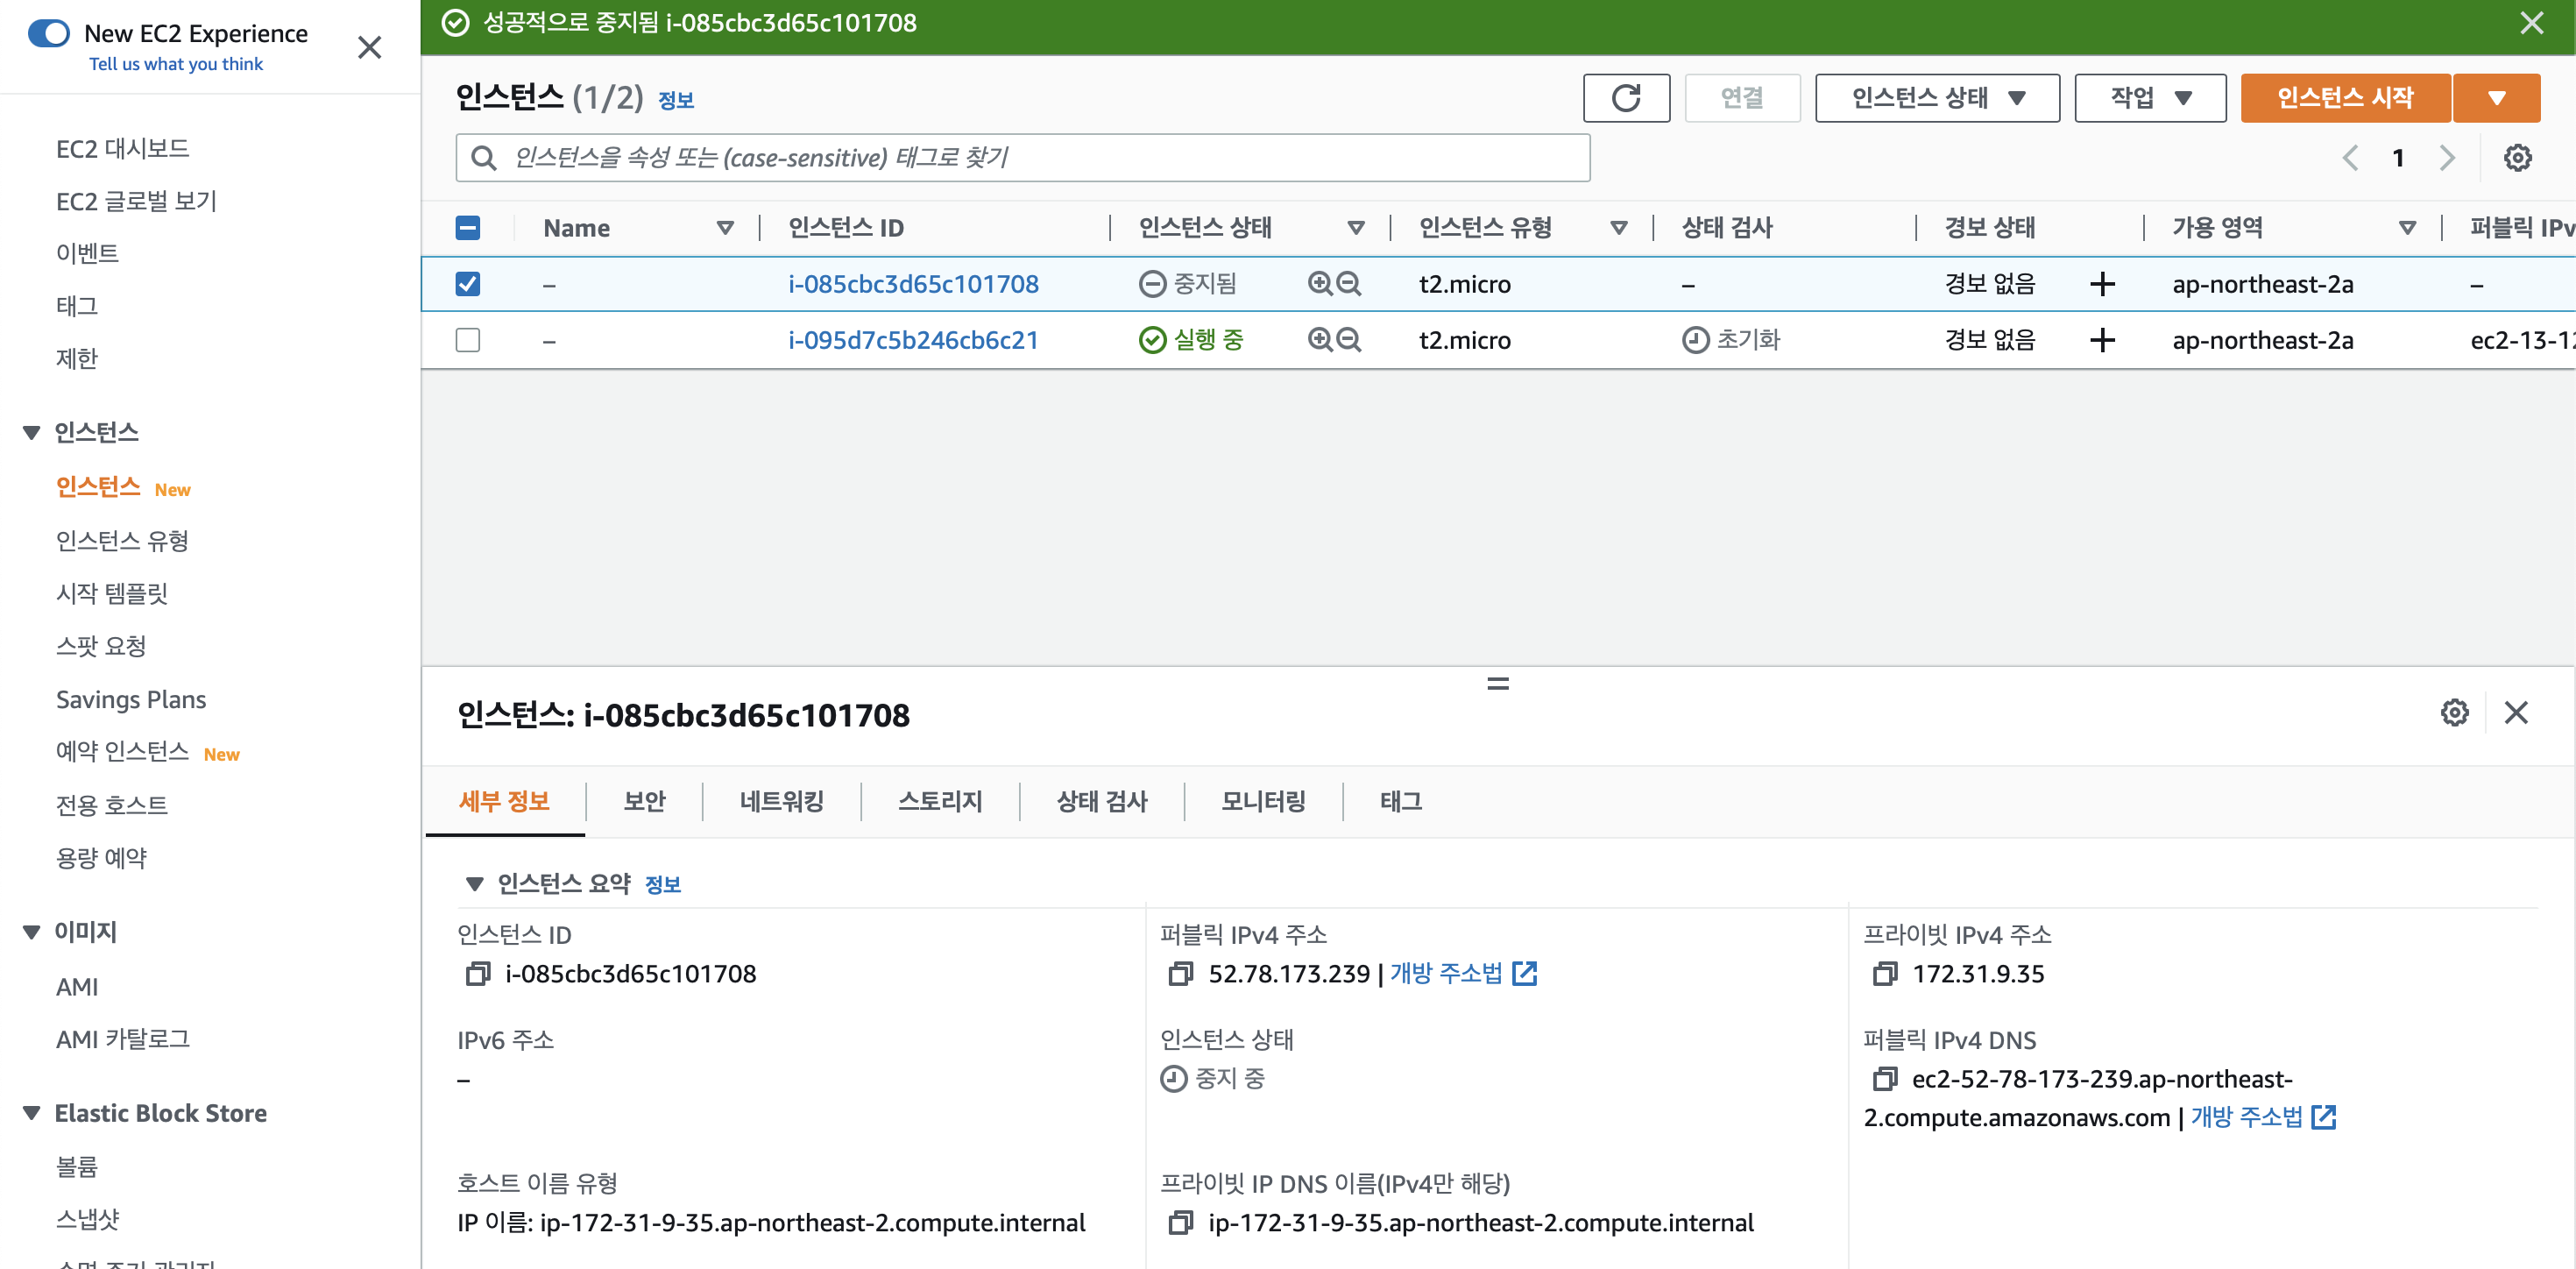
Task: Open the 작업 actions dropdown
Action: pyautogui.click(x=2150, y=98)
